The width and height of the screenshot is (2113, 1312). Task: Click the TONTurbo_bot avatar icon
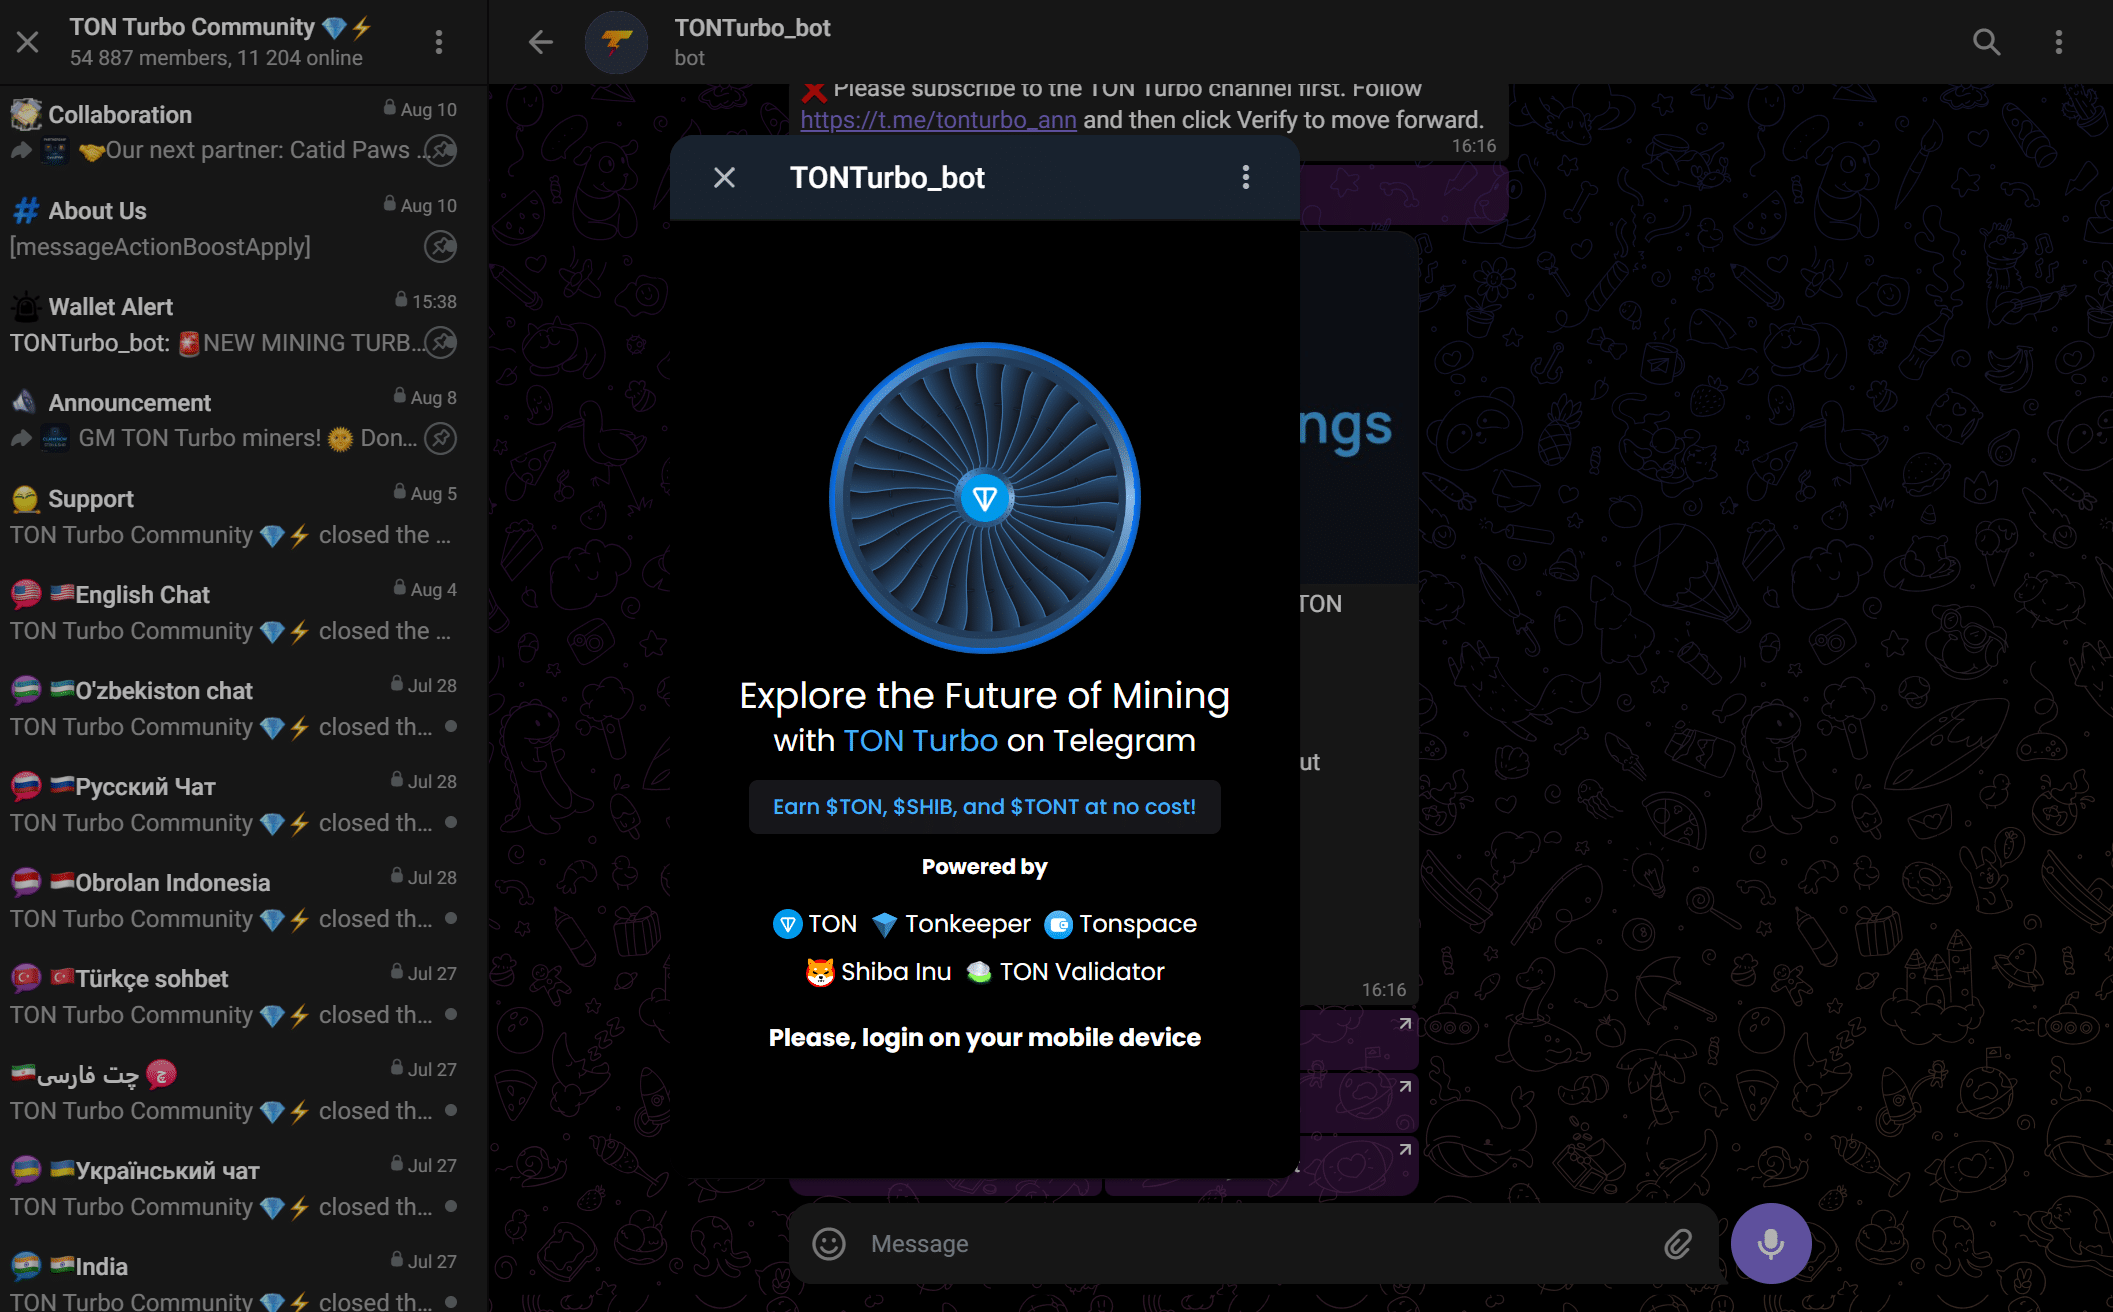[617, 41]
